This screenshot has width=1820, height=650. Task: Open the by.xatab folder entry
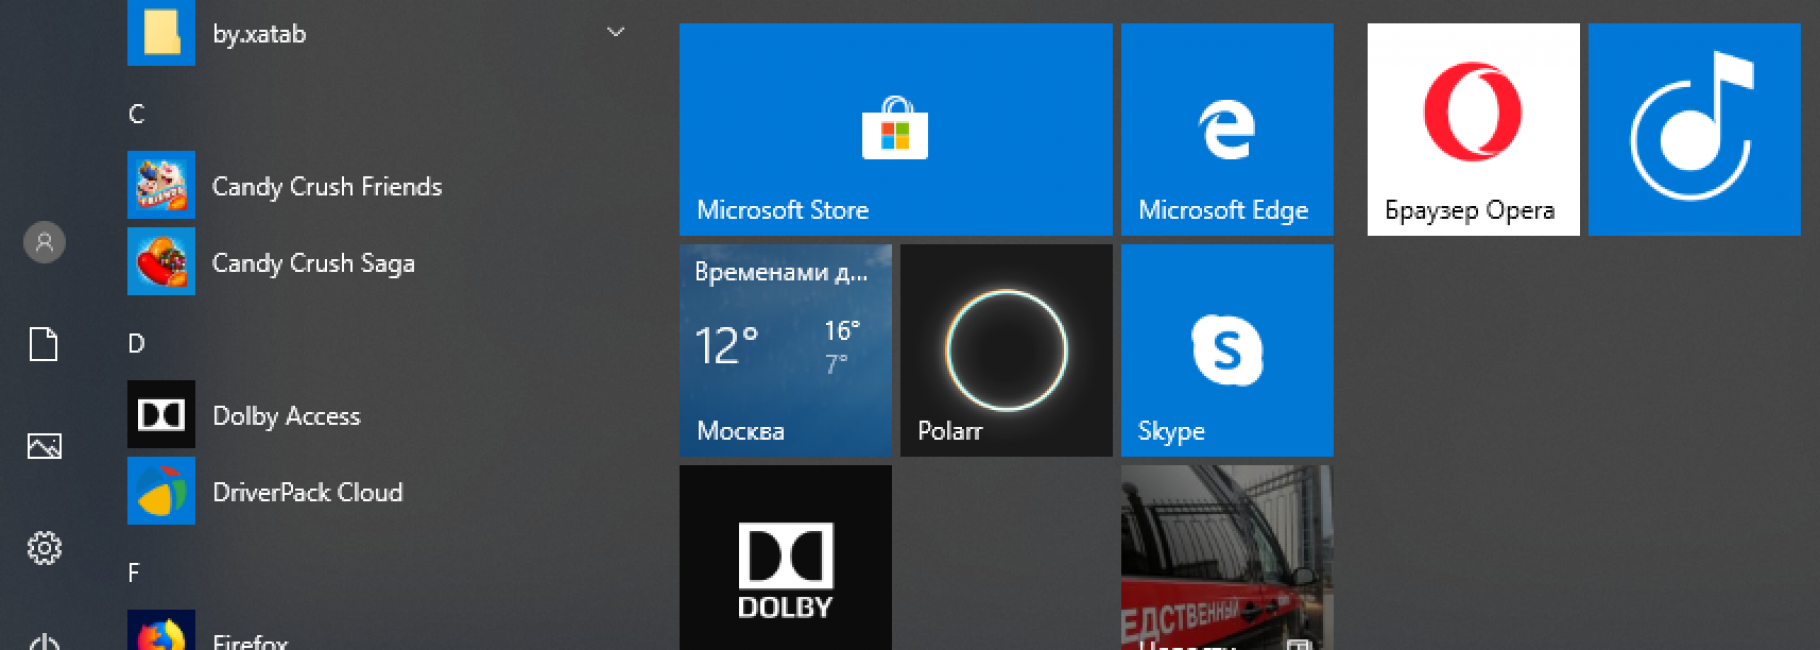[x=260, y=34]
